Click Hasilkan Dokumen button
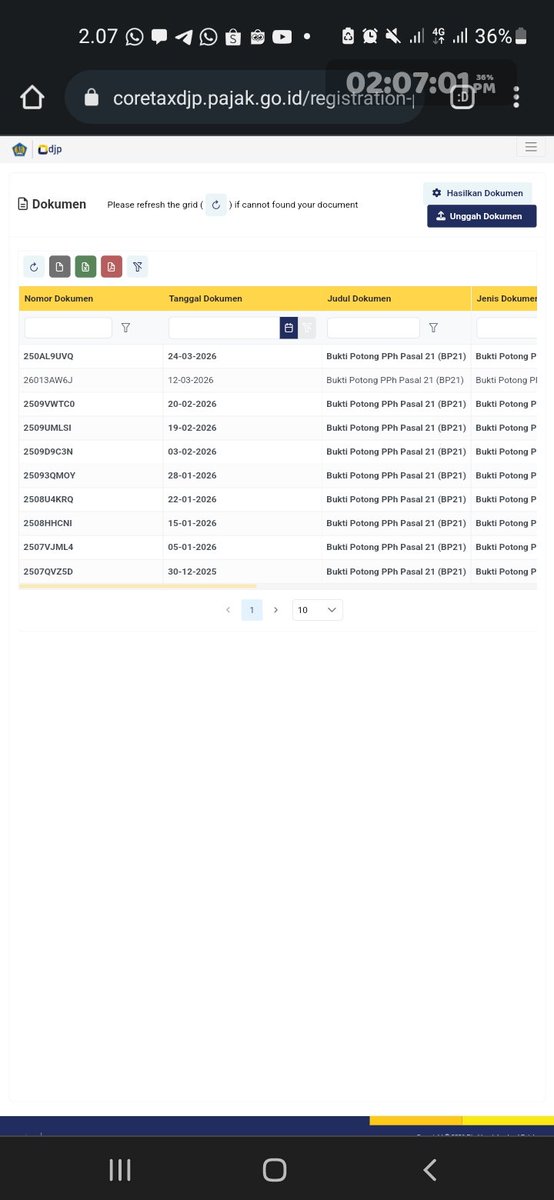 pyautogui.click(x=477, y=193)
